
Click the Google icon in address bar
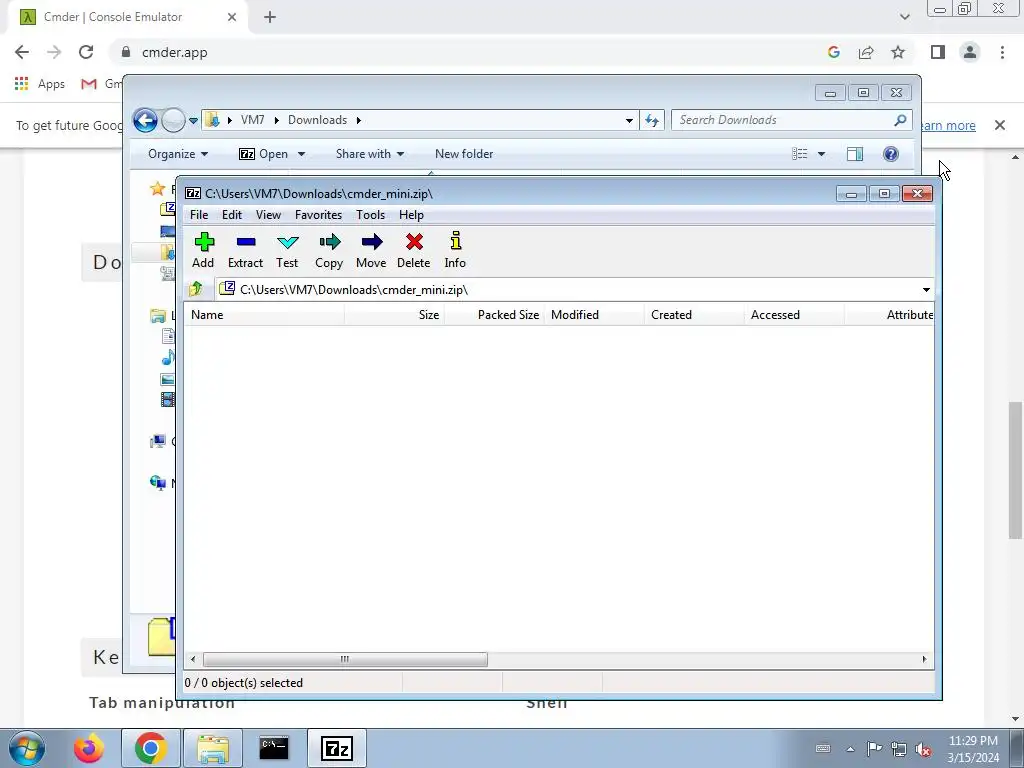pyautogui.click(x=834, y=52)
